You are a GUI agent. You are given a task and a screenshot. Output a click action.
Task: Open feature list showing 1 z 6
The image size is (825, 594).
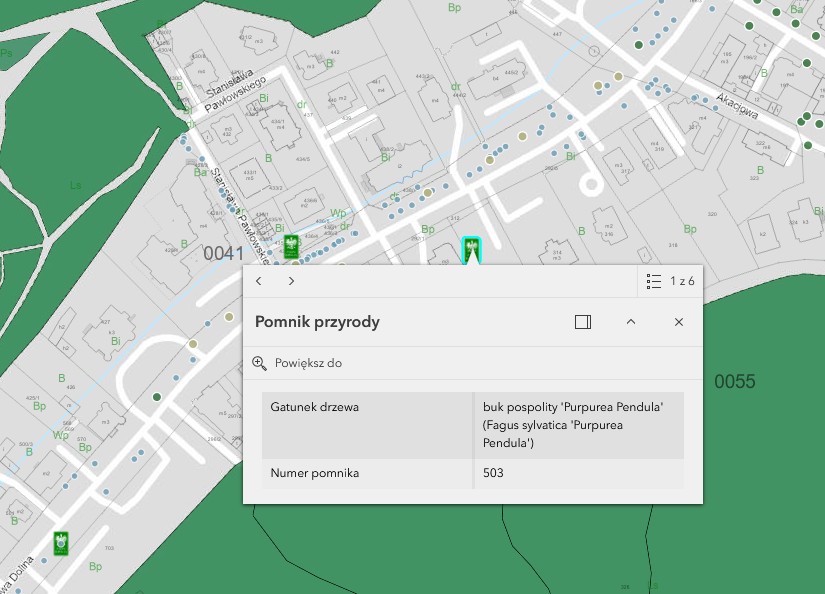[x=655, y=281]
